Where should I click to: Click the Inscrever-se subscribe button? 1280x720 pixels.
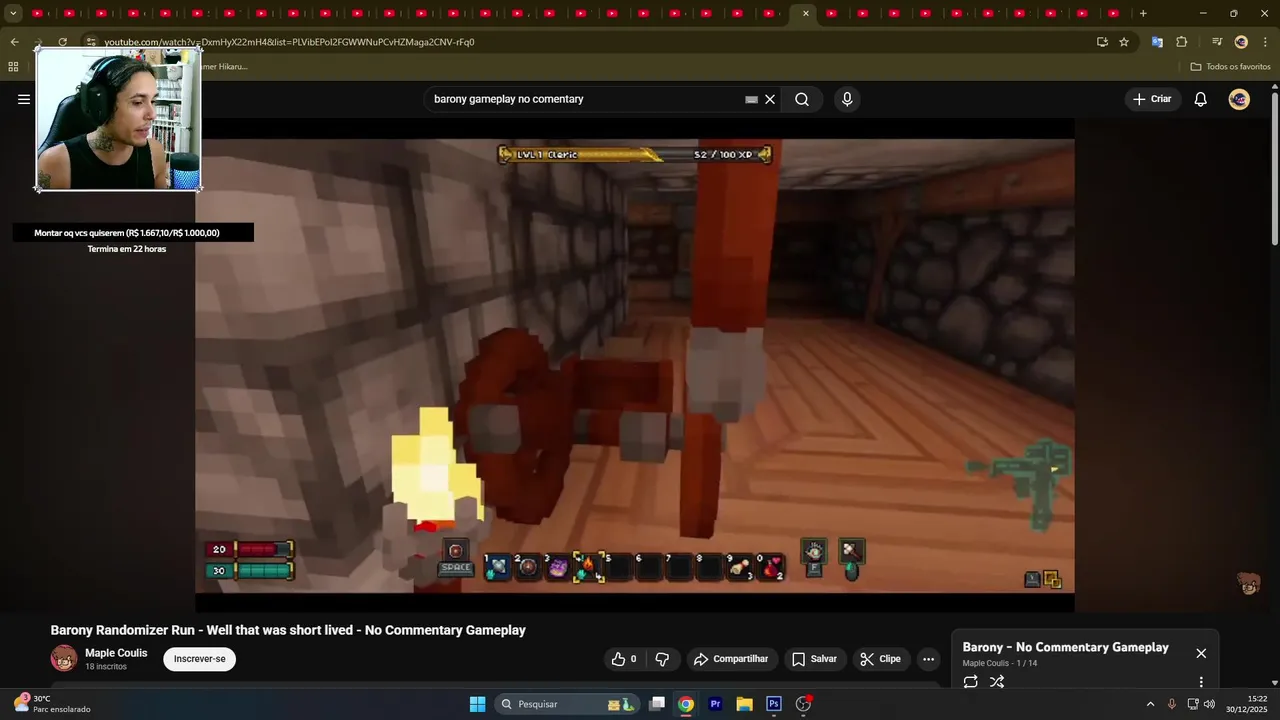pos(199,659)
